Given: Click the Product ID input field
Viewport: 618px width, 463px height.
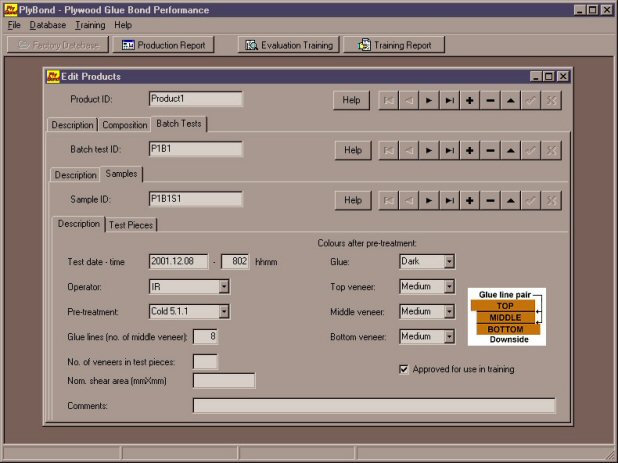Looking at the screenshot, I should pyautogui.click(x=195, y=99).
